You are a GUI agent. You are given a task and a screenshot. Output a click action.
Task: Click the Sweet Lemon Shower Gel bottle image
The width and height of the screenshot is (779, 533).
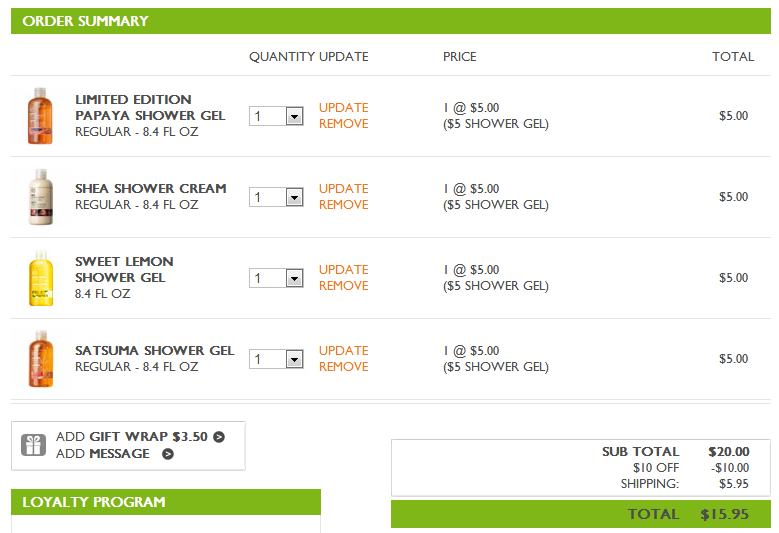(39, 278)
